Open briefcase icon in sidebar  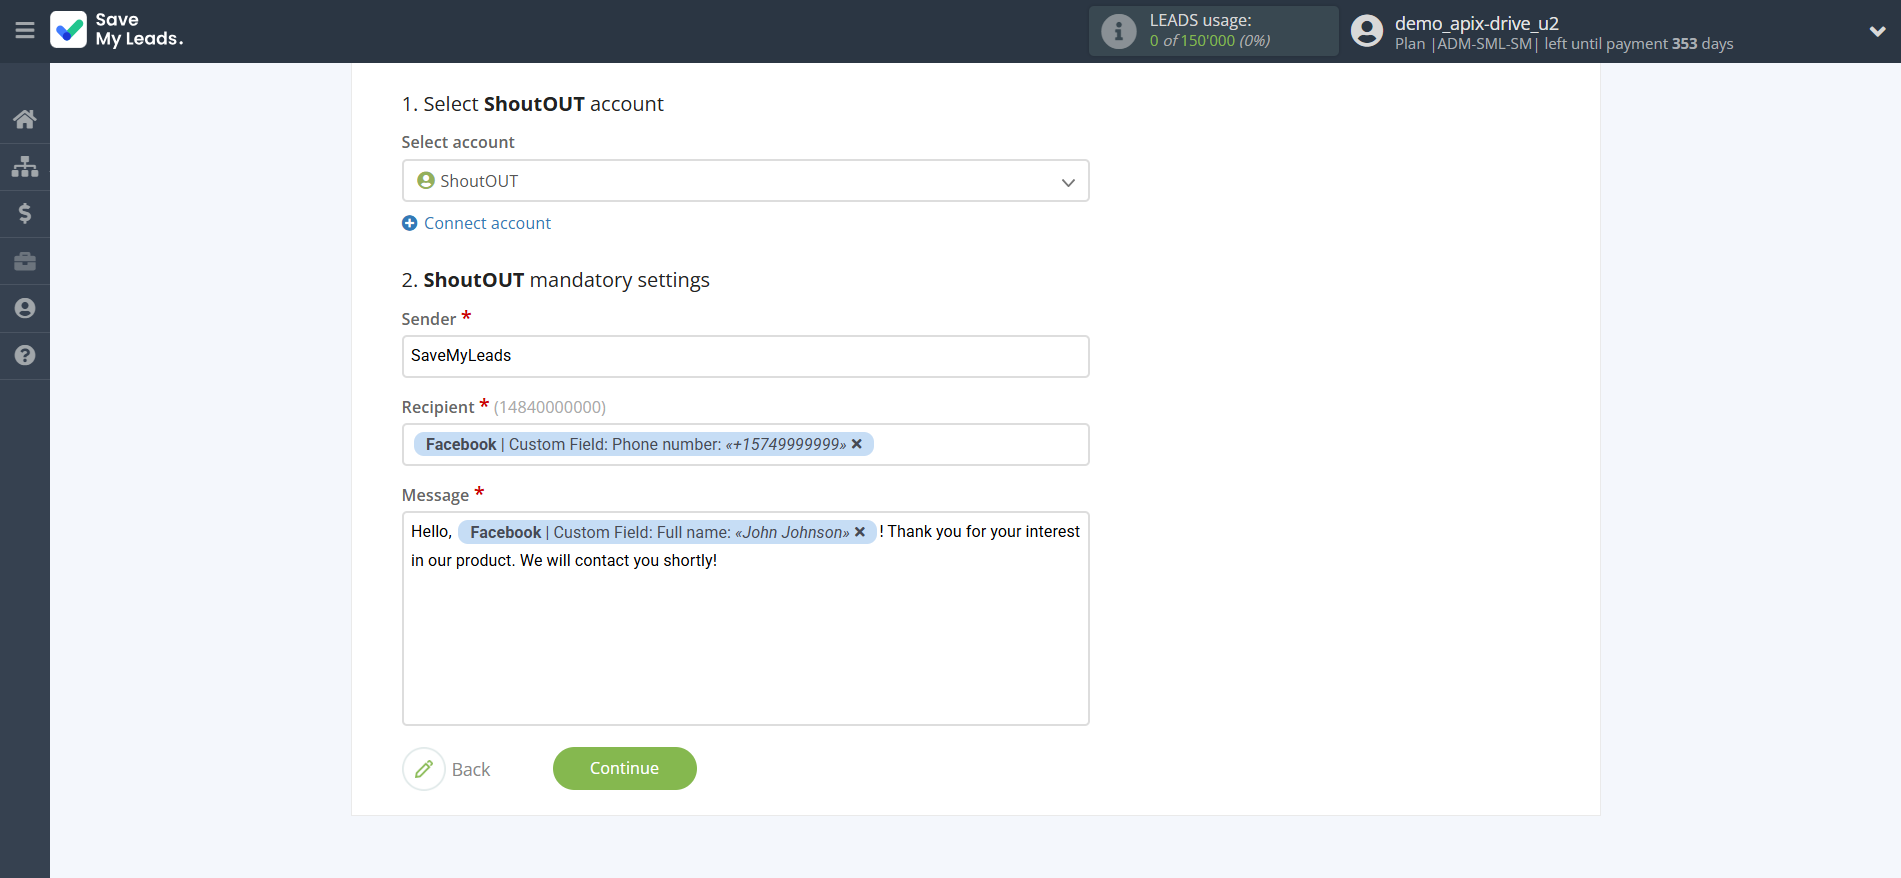(x=25, y=261)
